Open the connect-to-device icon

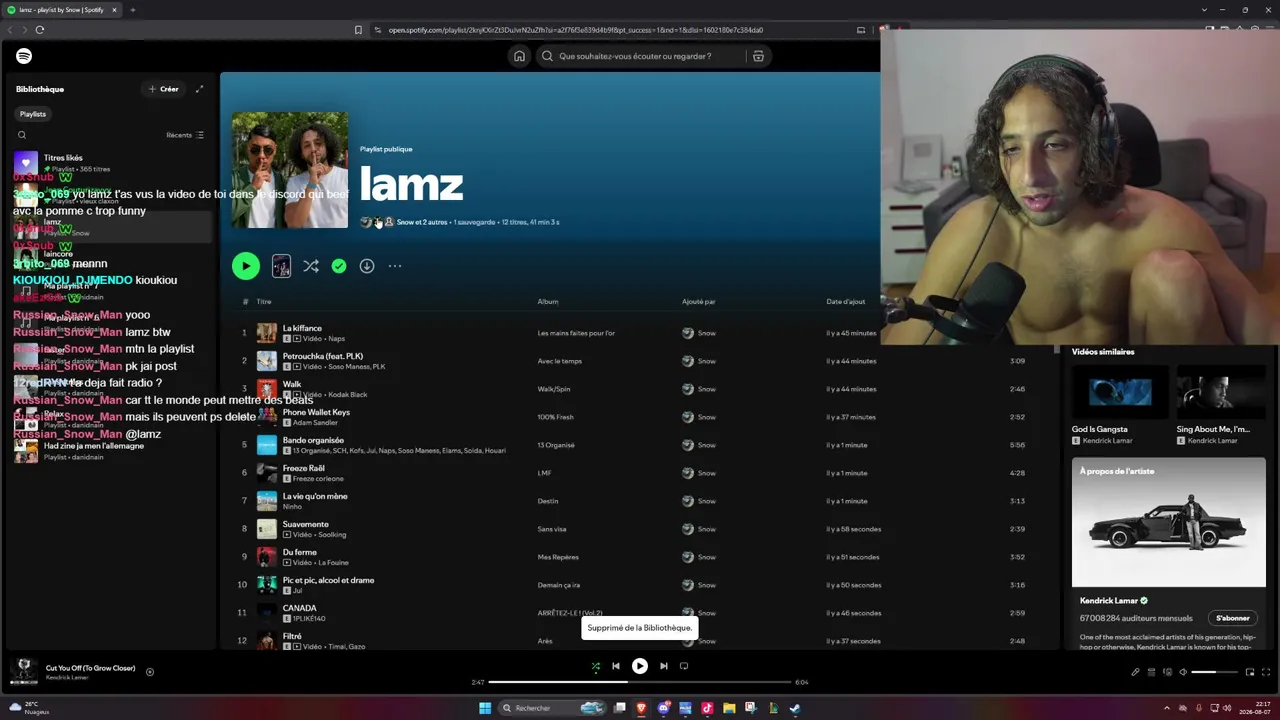[x=1167, y=672]
